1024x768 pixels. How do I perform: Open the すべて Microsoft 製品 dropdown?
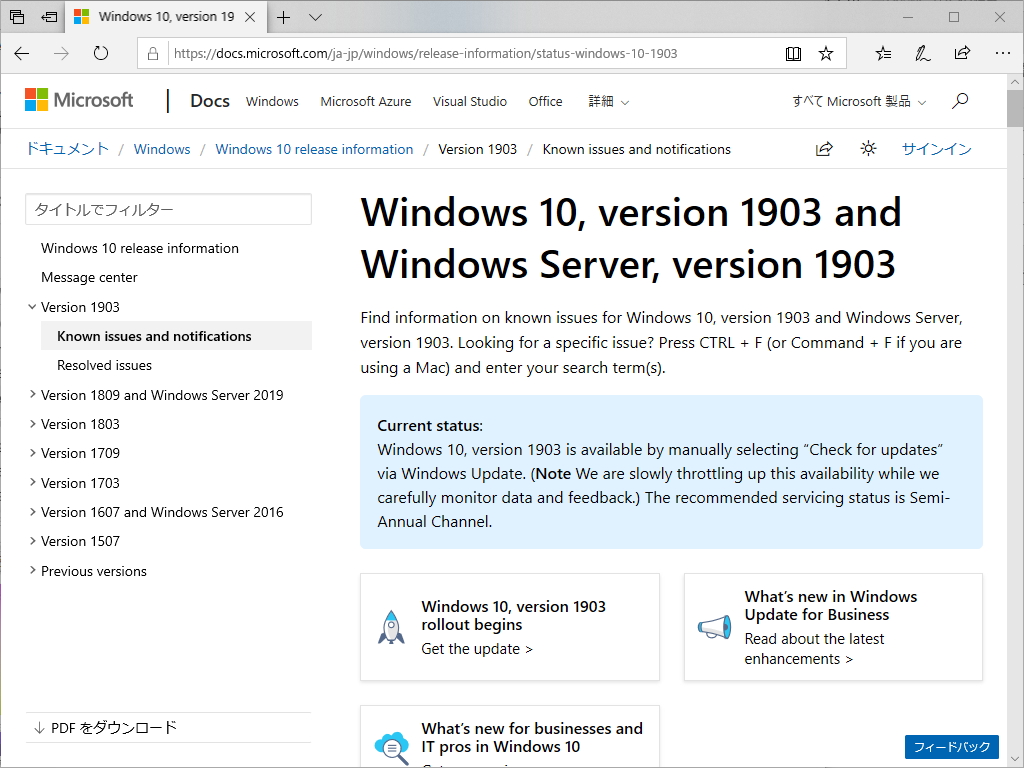coord(856,101)
